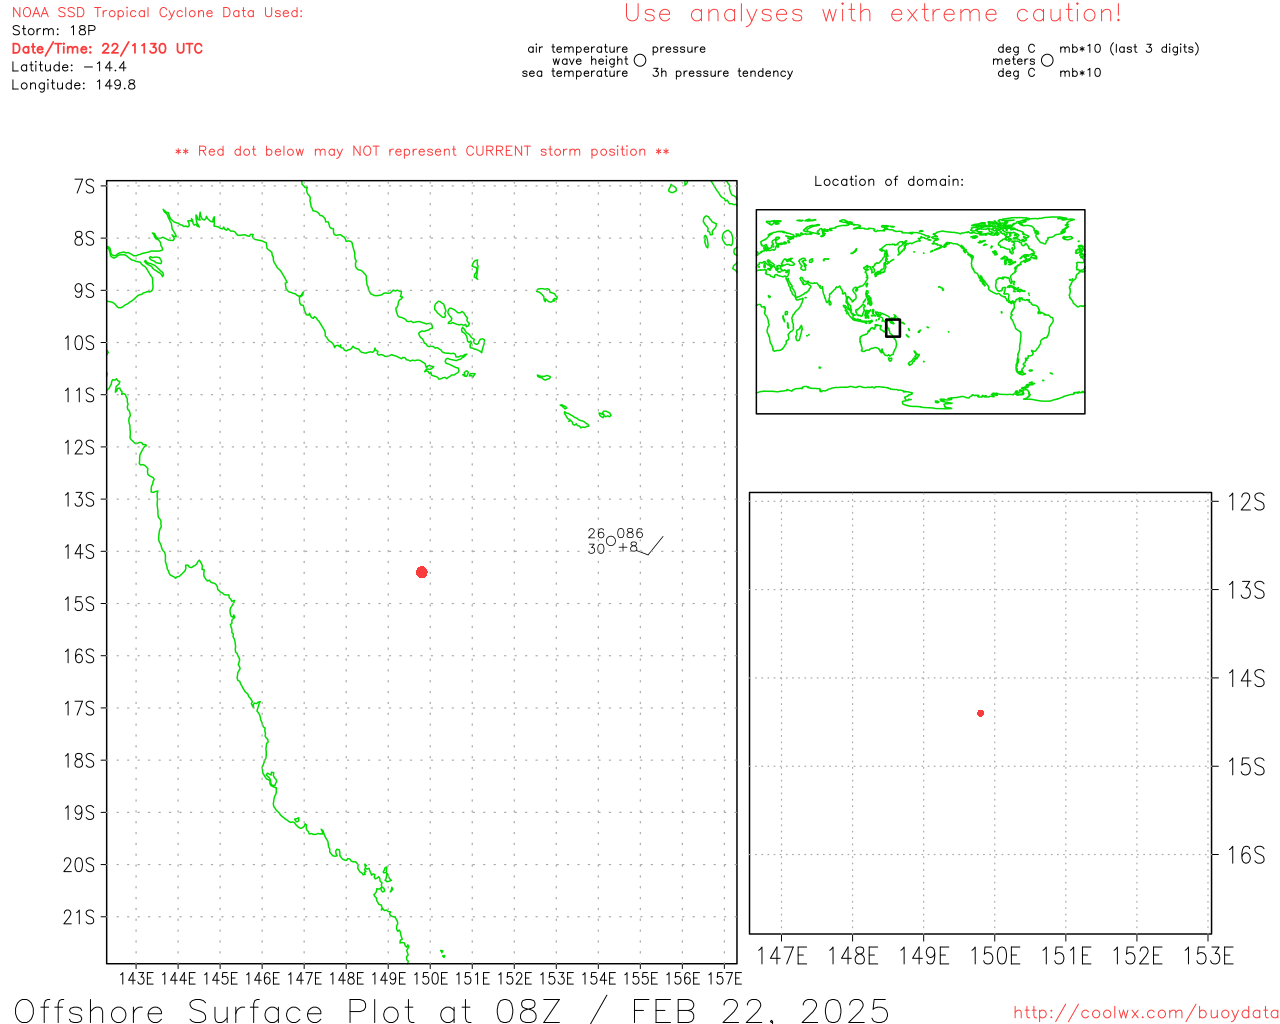
Task: Click 'NOAA SSD Tropical Cyclone Data Used:' text
Action: pos(157,13)
